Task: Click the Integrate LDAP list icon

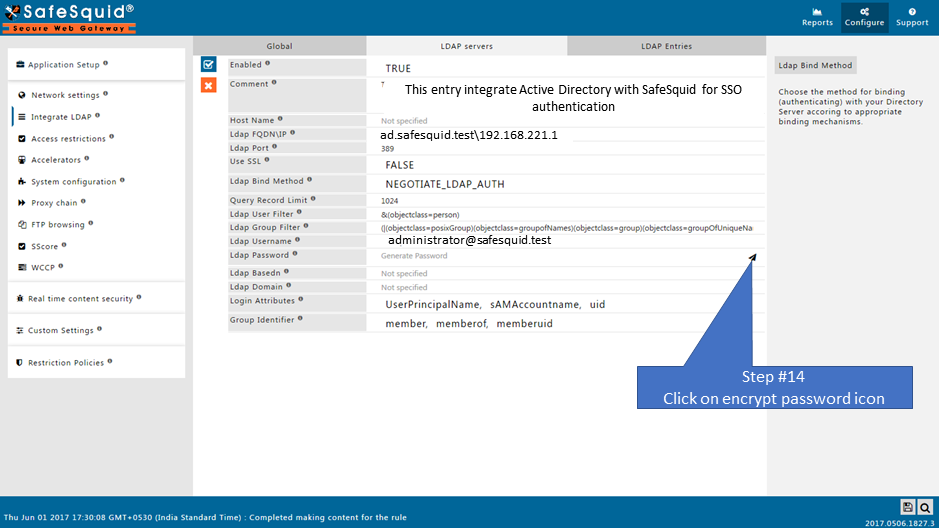Action: (22, 117)
